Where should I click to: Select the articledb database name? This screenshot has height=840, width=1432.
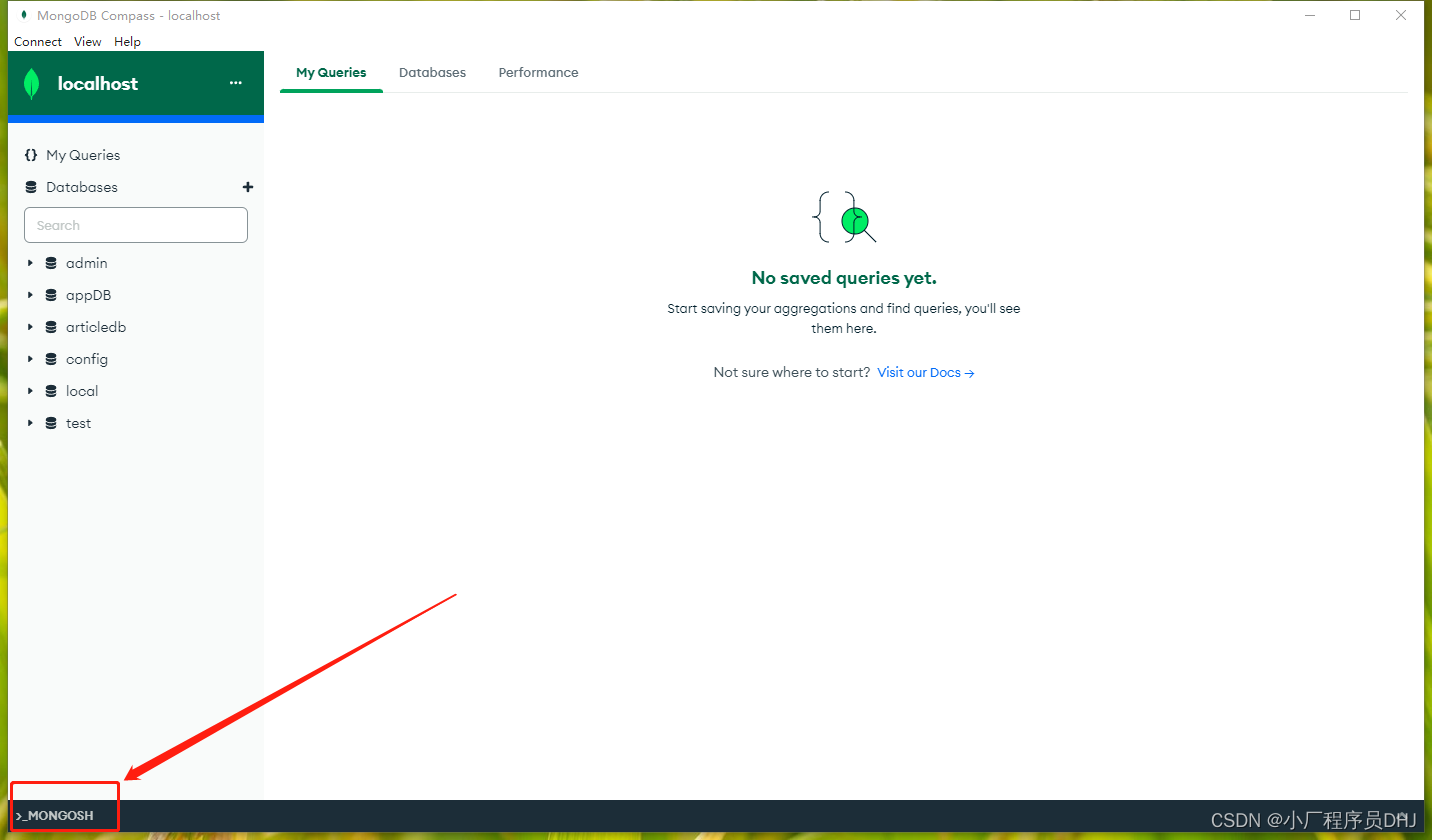(x=96, y=327)
